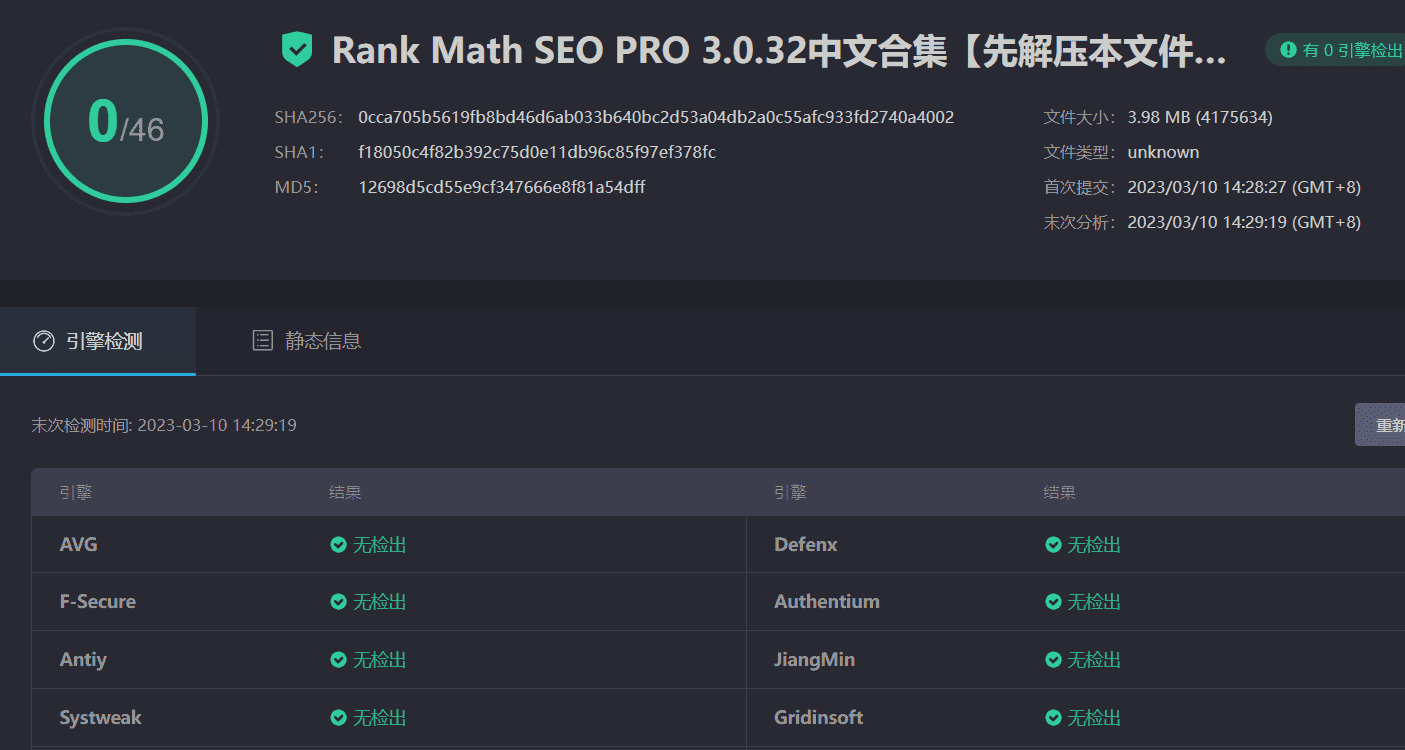Click 无检出 result text in Systweak row
This screenshot has width=1405, height=750.
pyautogui.click(x=380, y=718)
